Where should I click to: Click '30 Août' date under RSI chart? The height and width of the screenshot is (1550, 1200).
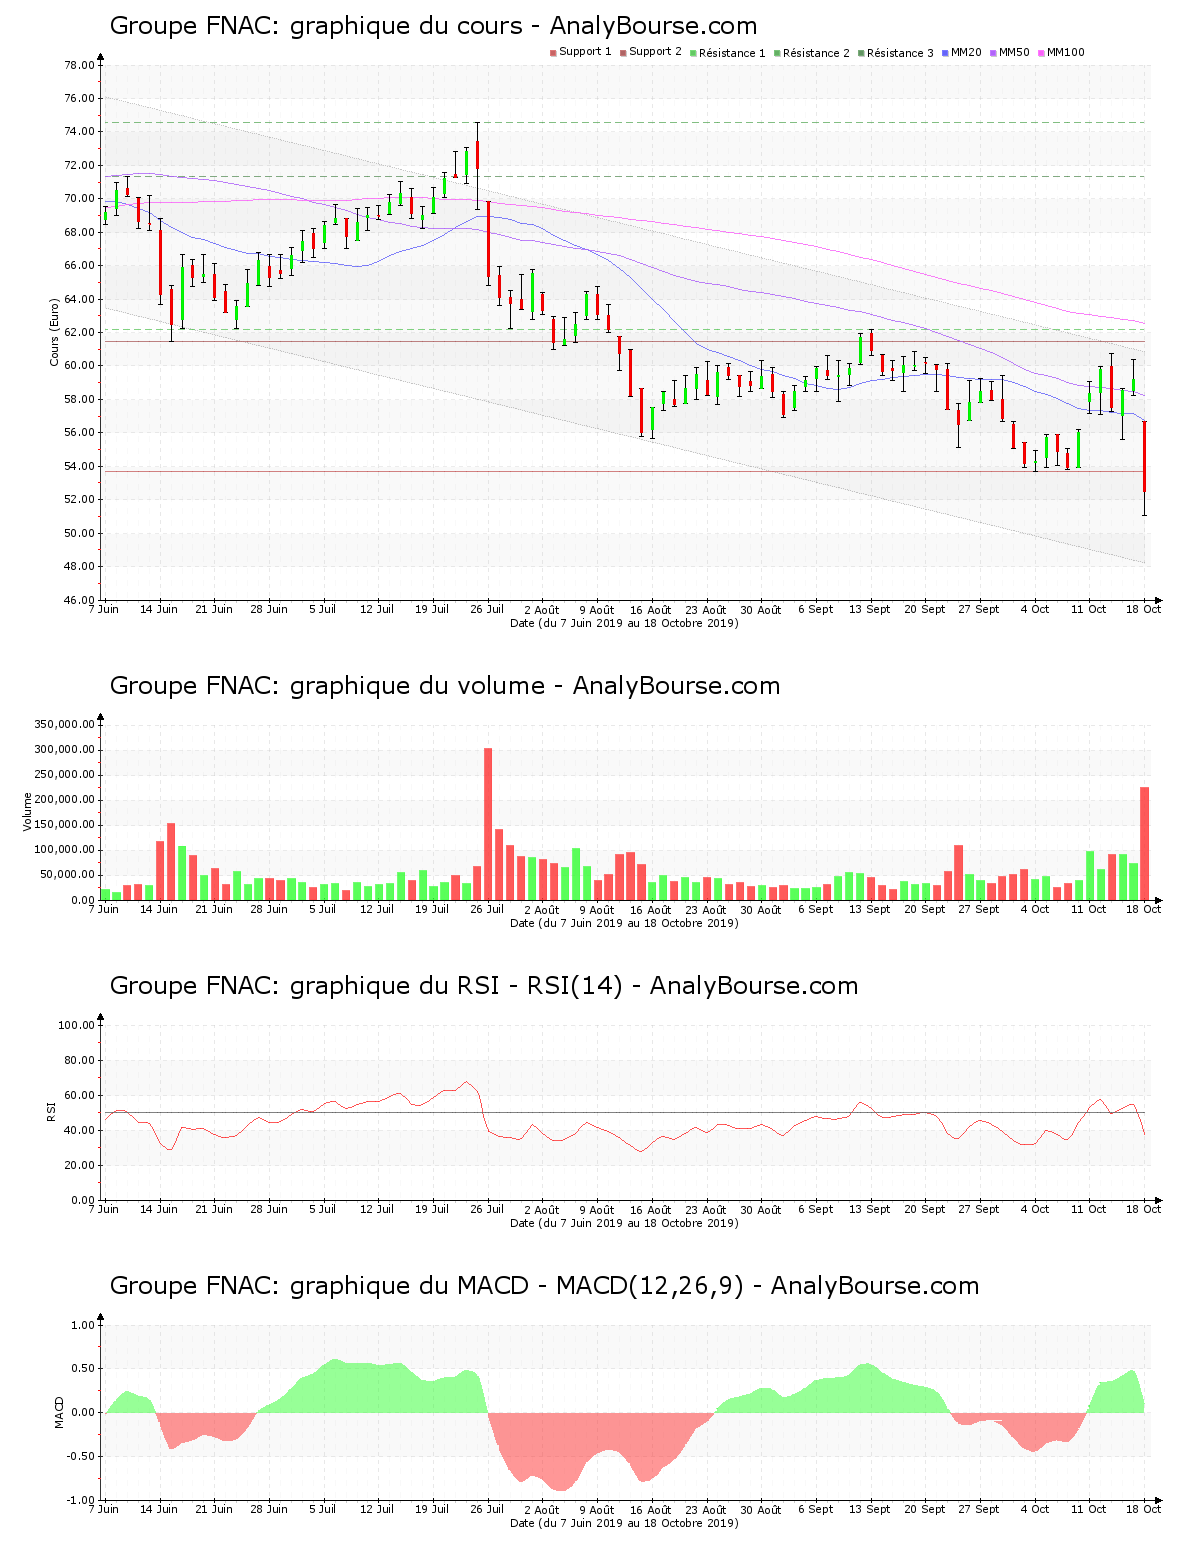[x=761, y=1209]
